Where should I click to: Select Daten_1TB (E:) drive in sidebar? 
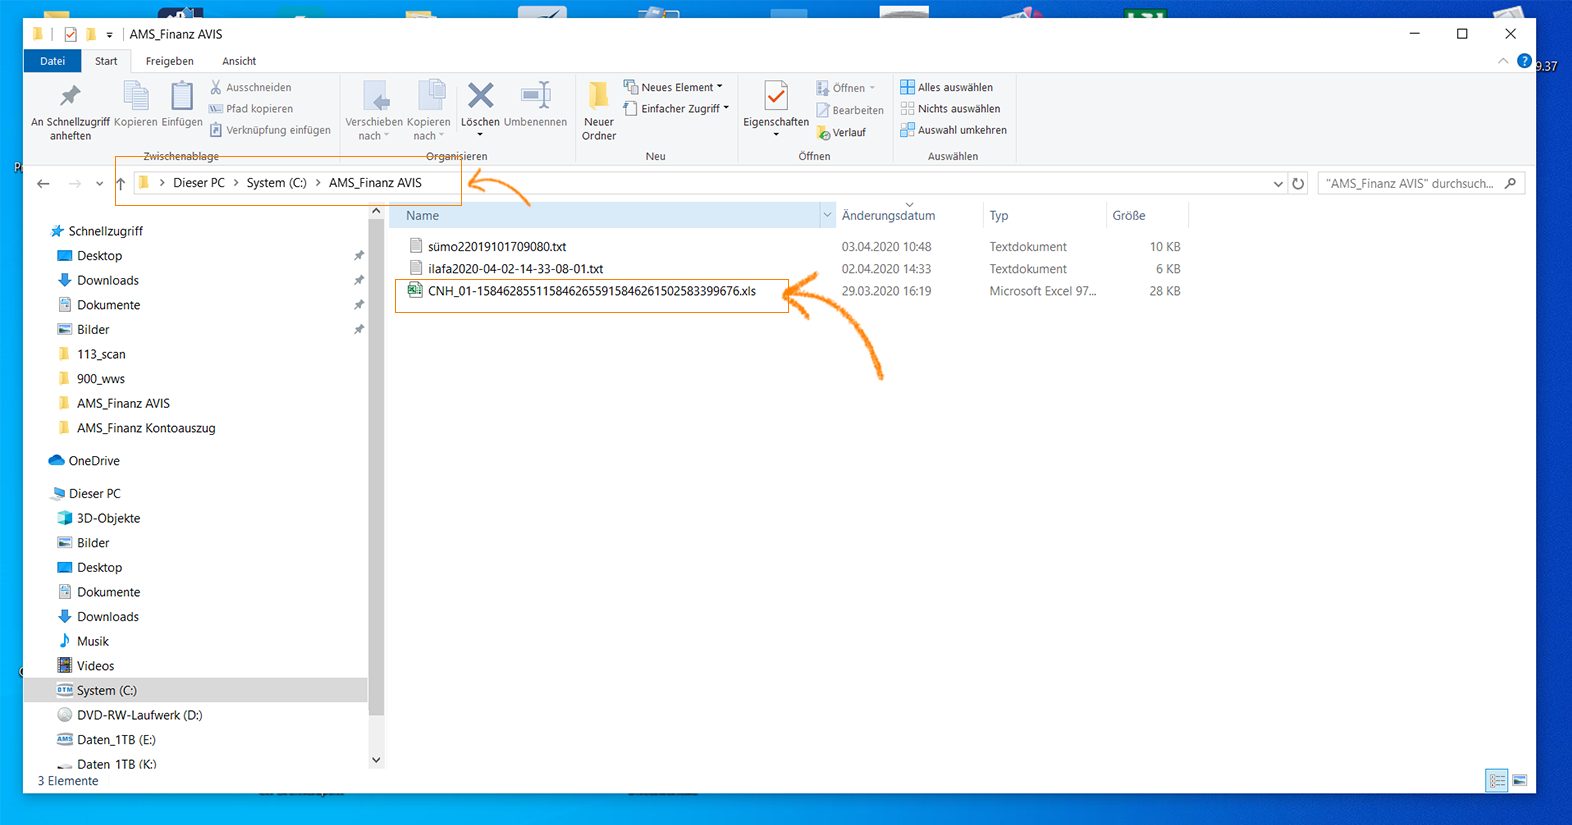[x=116, y=740]
